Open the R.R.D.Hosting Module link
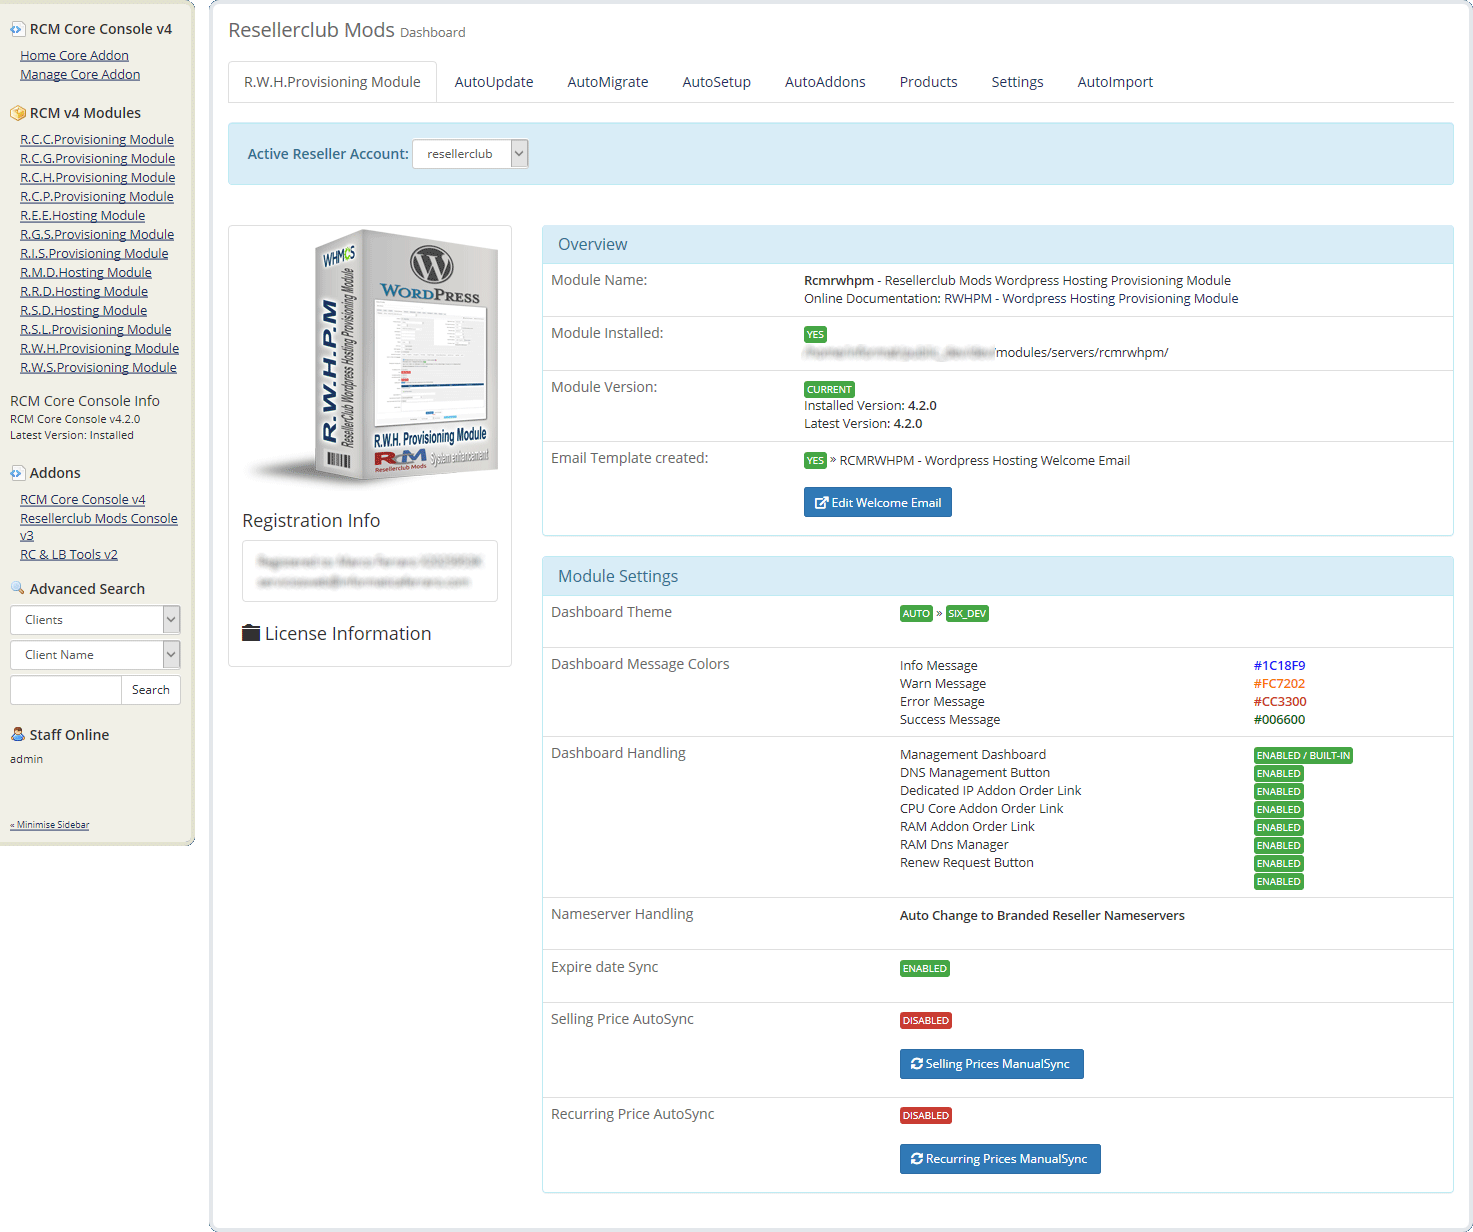Image resolution: width=1473 pixels, height=1232 pixels. (84, 292)
